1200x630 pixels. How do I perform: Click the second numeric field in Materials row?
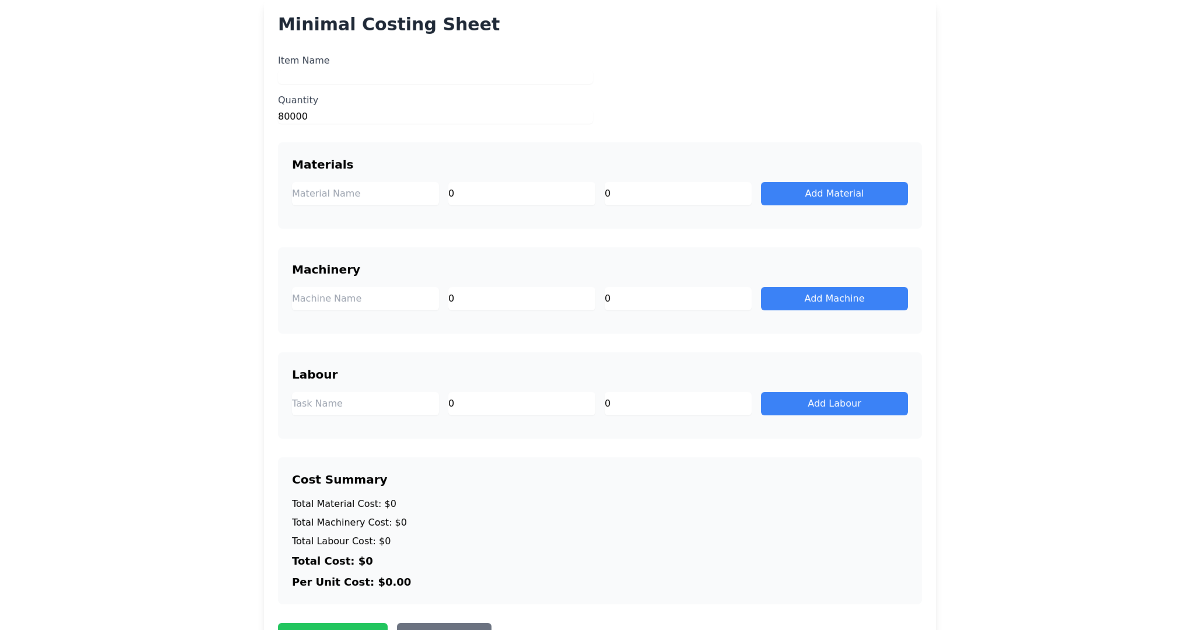[676, 193]
